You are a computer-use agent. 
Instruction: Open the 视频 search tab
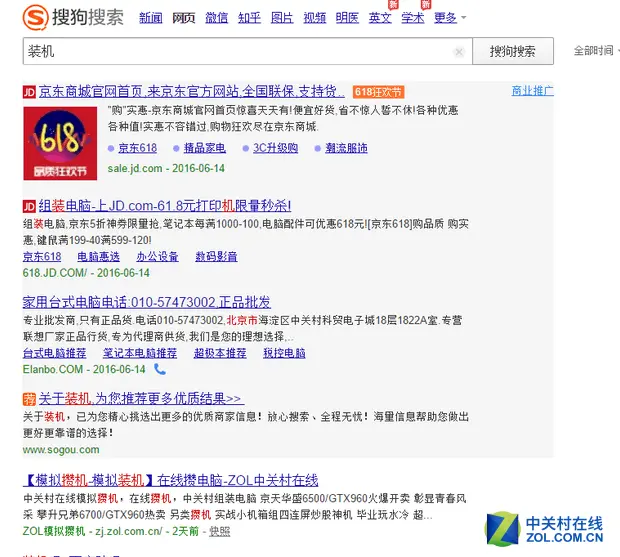point(315,18)
